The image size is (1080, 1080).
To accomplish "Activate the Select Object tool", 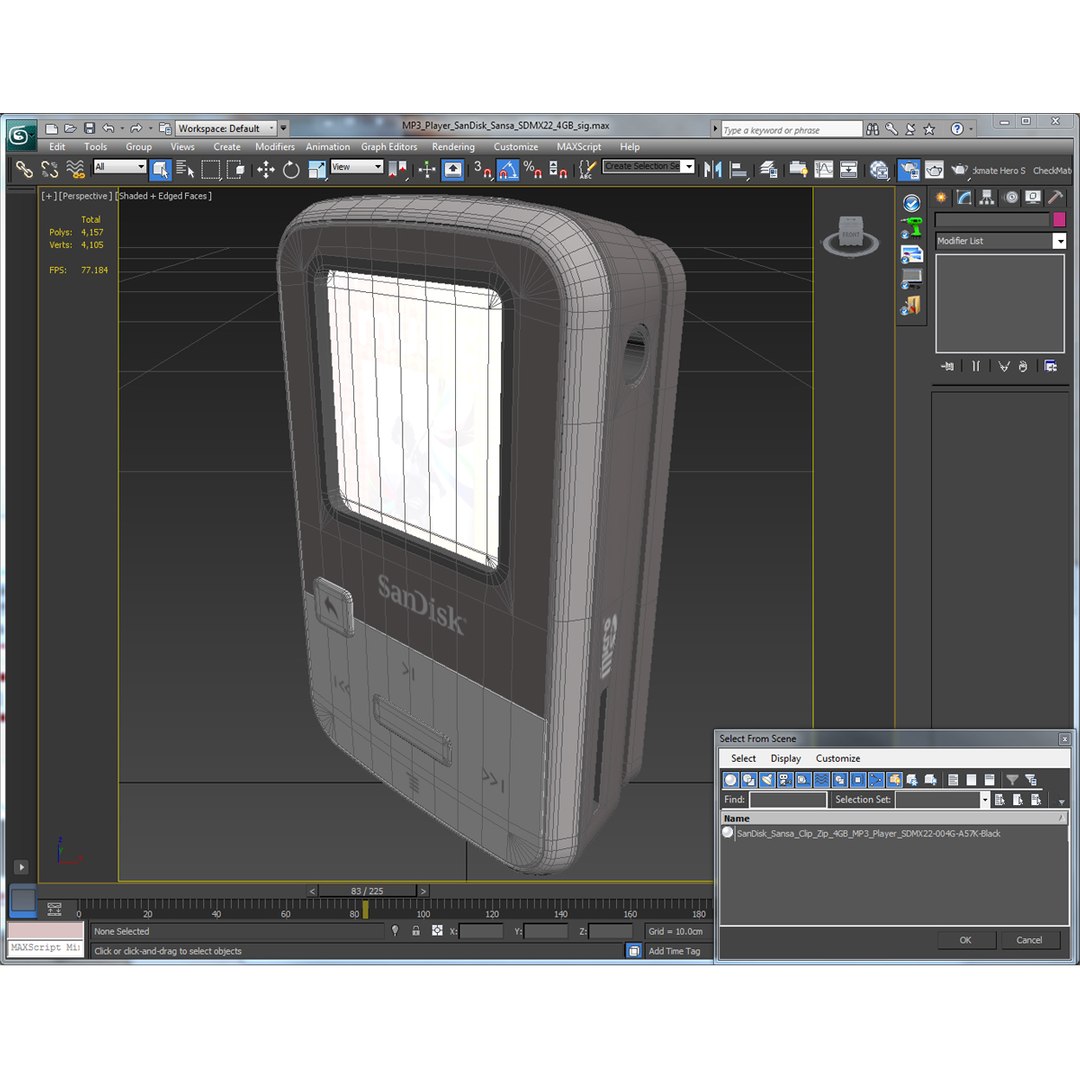I will pyautogui.click(x=160, y=169).
